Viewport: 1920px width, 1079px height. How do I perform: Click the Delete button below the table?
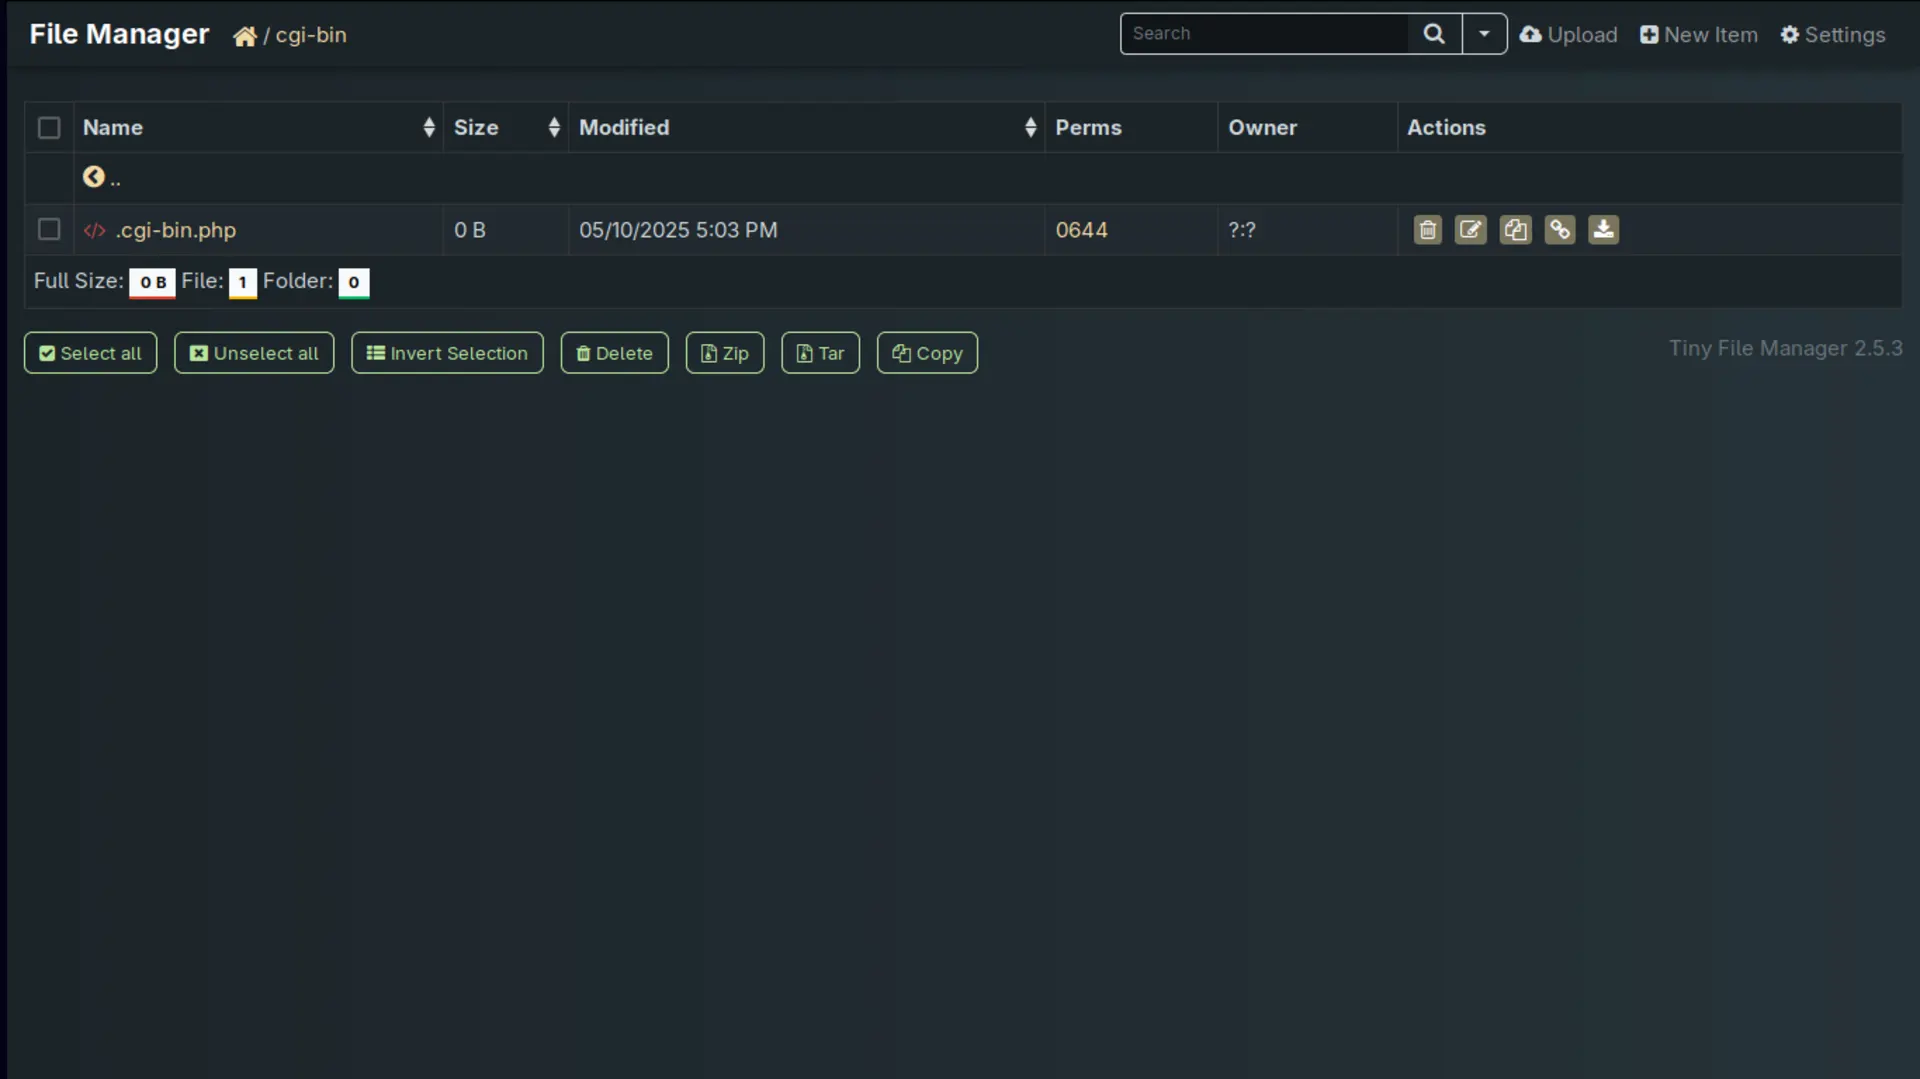click(615, 353)
